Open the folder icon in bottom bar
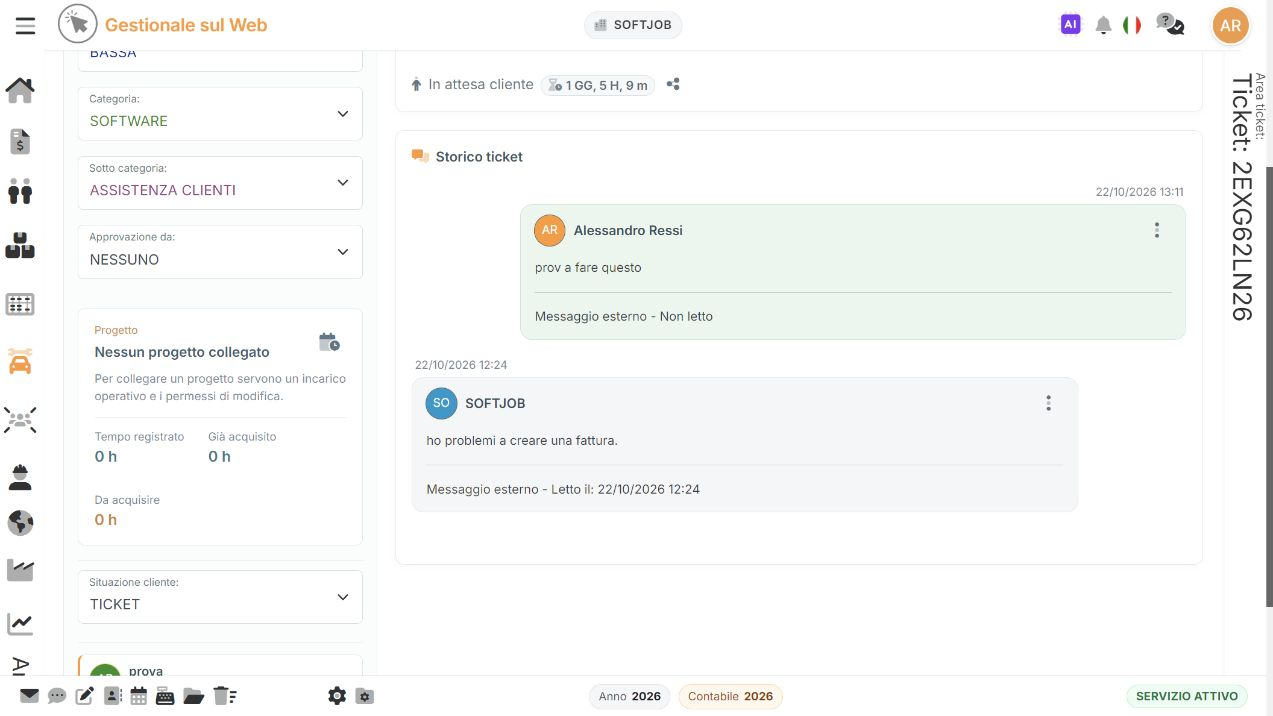Image resolution: width=1273 pixels, height=716 pixels. [193, 696]
